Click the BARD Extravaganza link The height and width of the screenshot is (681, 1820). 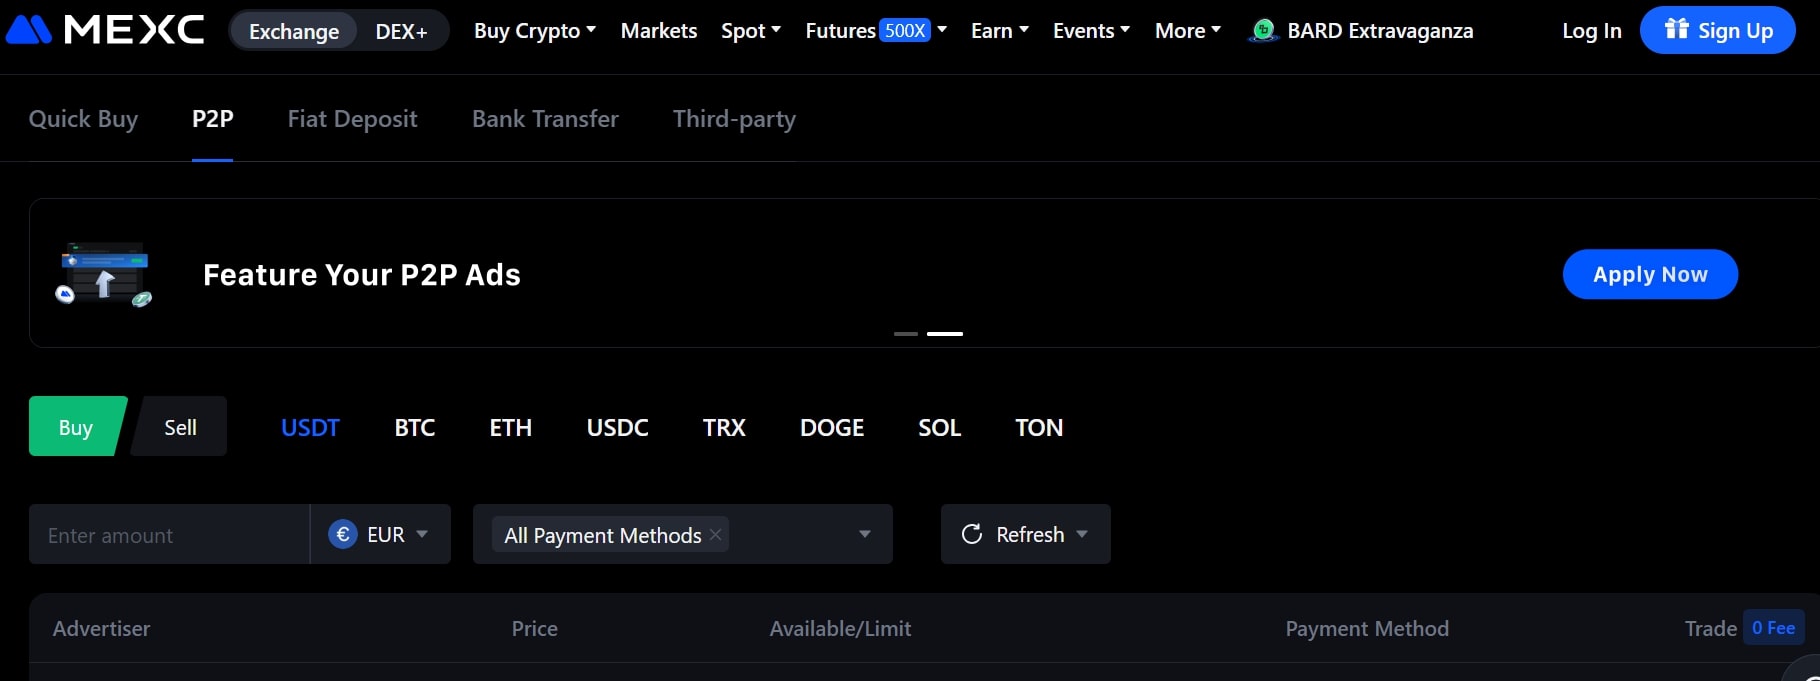1380,31
